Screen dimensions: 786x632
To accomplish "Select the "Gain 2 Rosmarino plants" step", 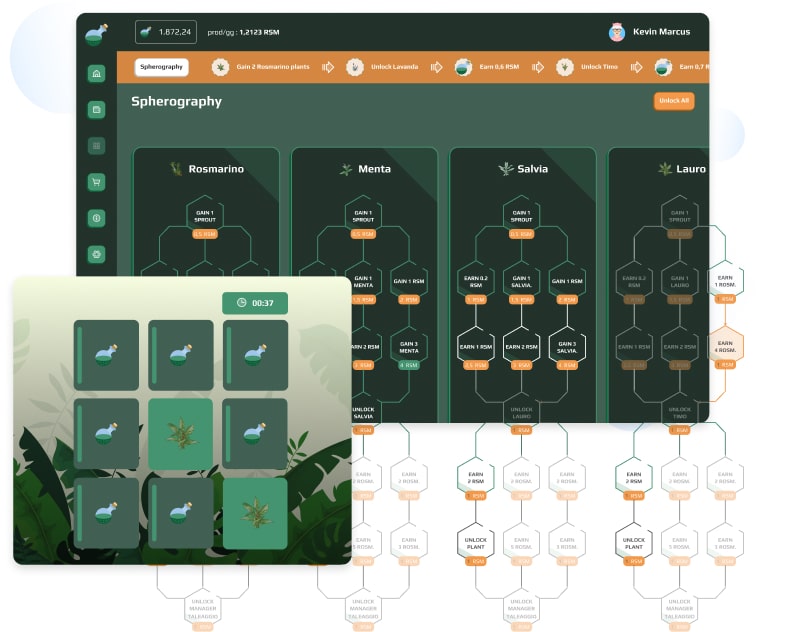I will pos(259,67).
